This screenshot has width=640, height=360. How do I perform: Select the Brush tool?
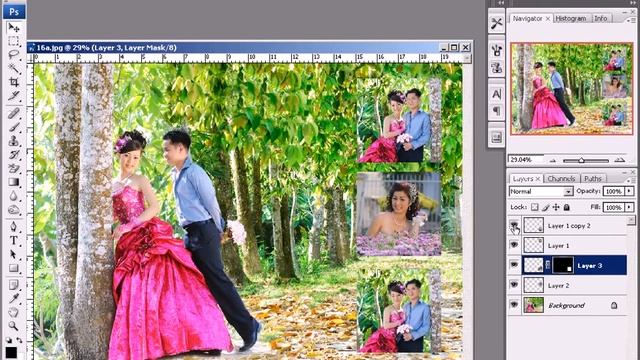pyautogui.click(x=13, y=127)
